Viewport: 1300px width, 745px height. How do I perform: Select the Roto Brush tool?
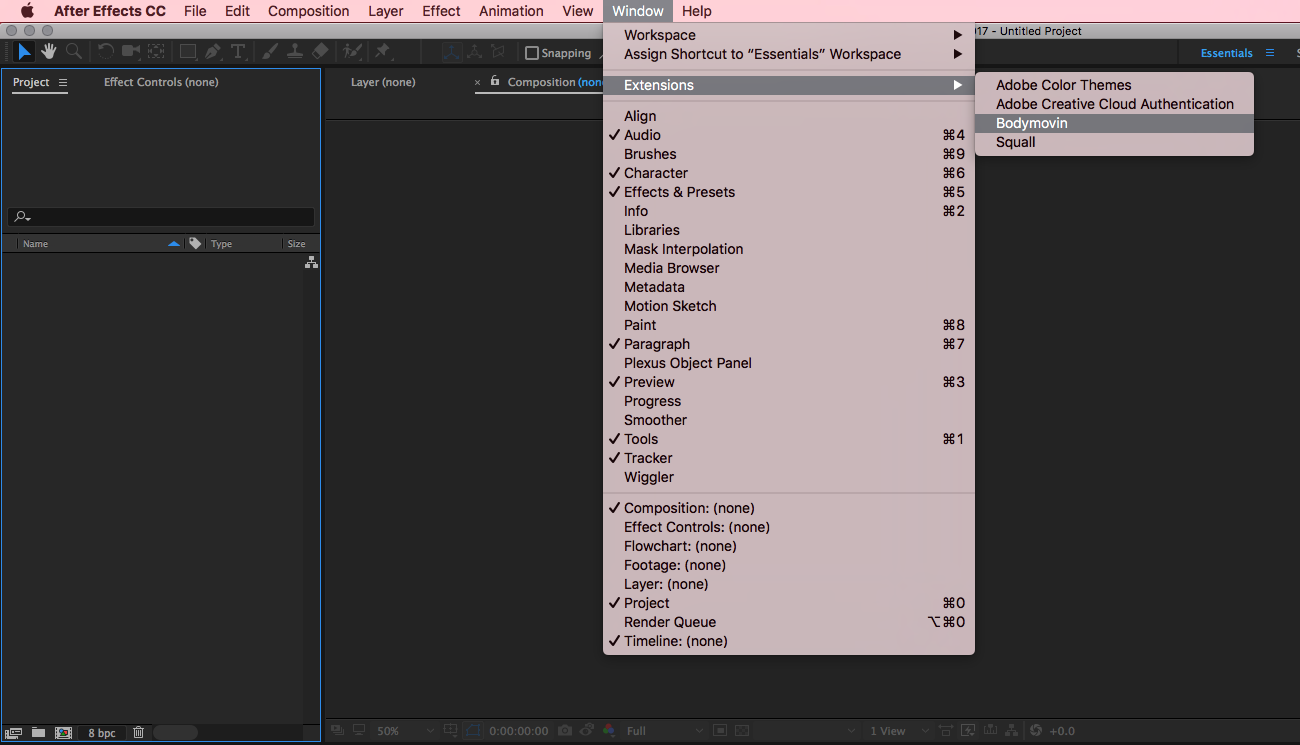[351, 51]
